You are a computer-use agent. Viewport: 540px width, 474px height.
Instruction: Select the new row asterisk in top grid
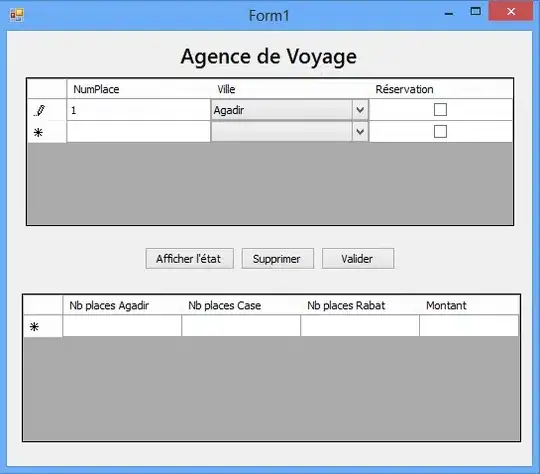point(38,132)
